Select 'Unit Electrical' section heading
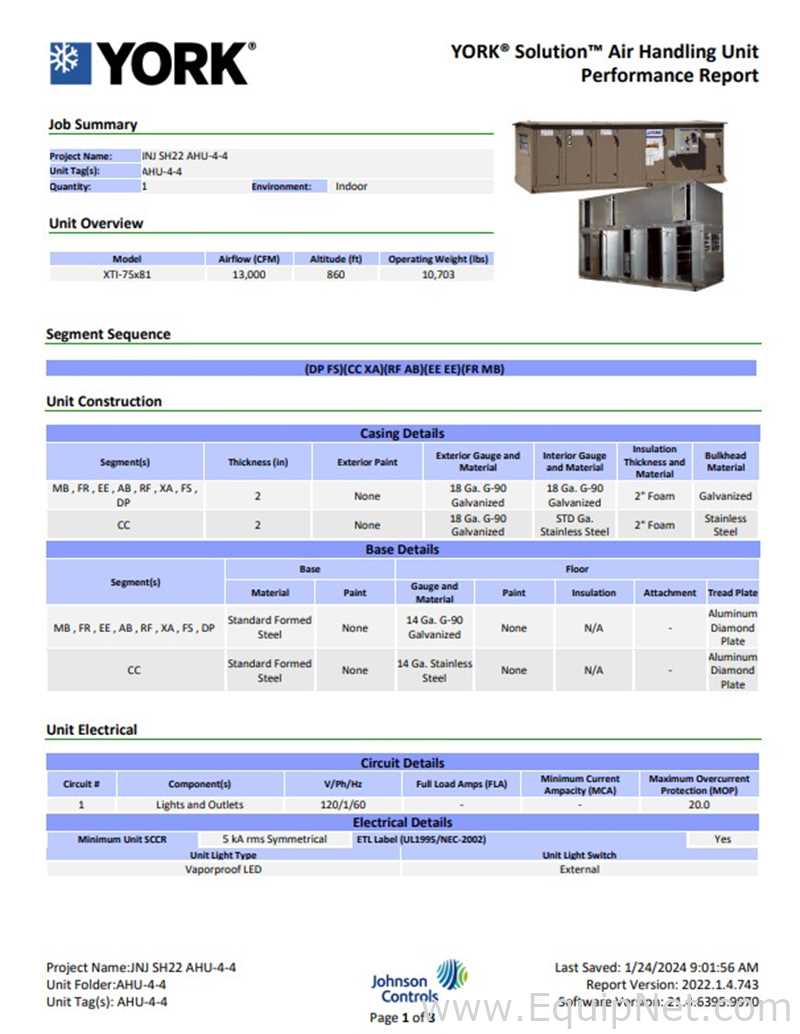The image size is (800, 1034). point(92,729)
